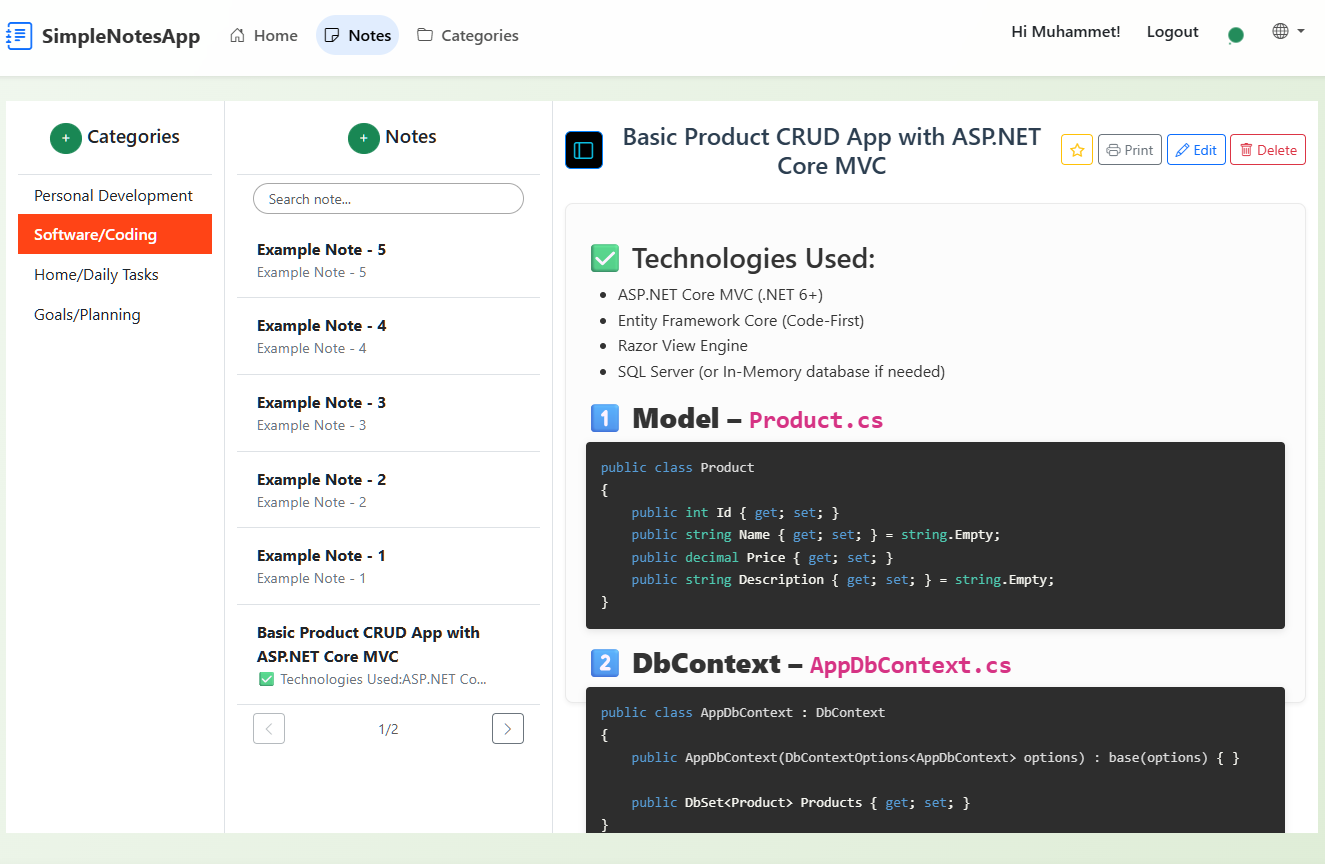Select the Goals/Planning category

(88, 315)
